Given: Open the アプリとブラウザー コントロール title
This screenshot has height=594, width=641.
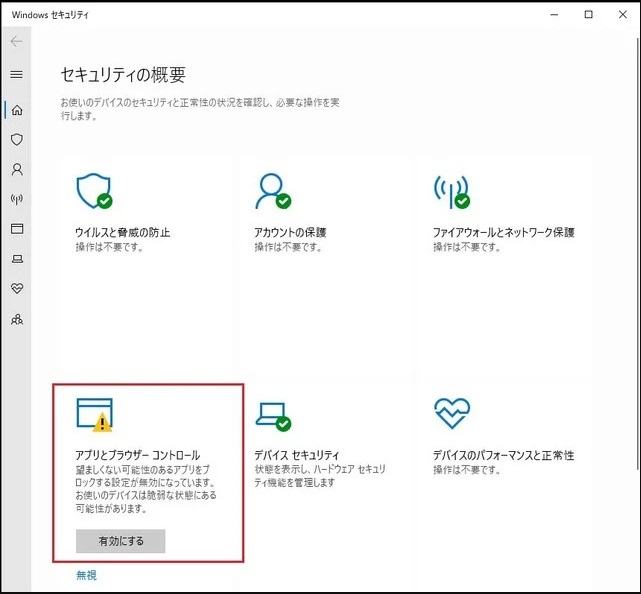Looking at the screenshot, I should click(x=138, y=455).
